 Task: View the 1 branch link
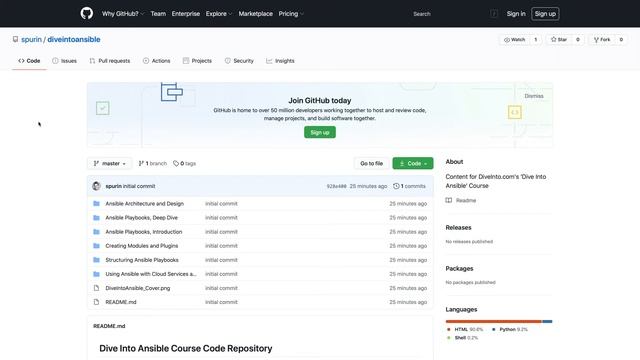point(153,163)
